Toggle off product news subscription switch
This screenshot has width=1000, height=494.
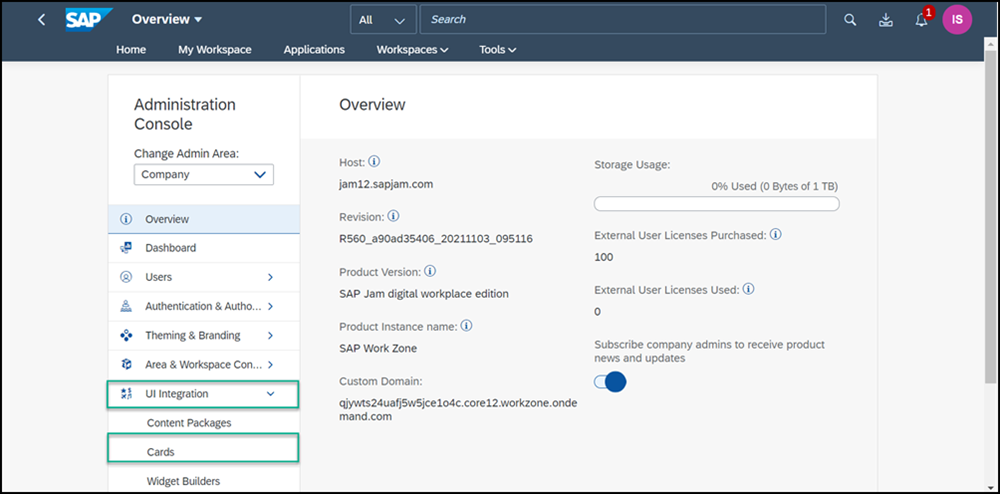tap(610, 382)
